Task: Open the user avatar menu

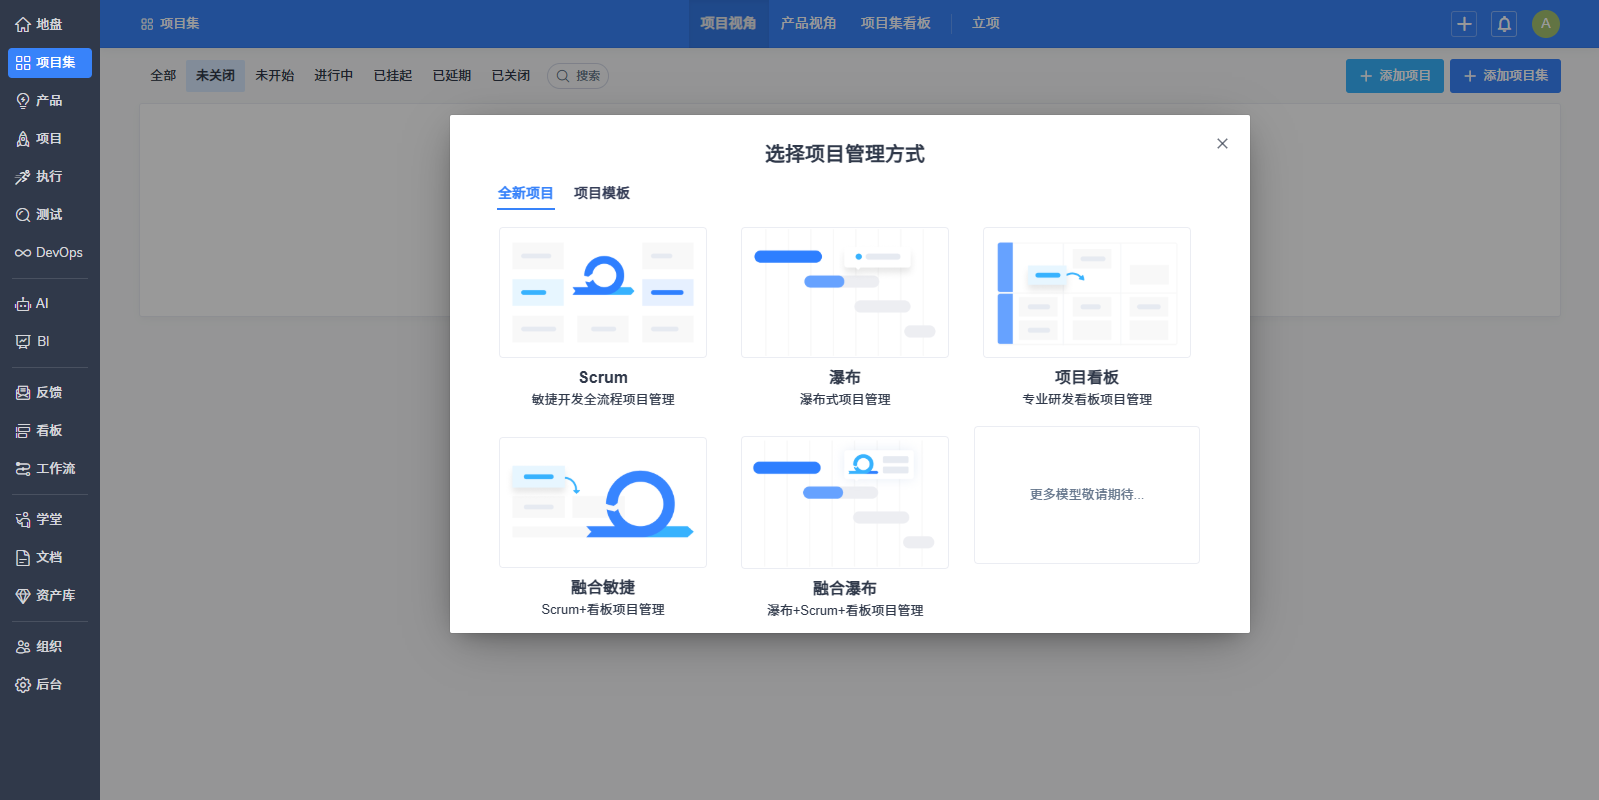Action: point(1545,24)
